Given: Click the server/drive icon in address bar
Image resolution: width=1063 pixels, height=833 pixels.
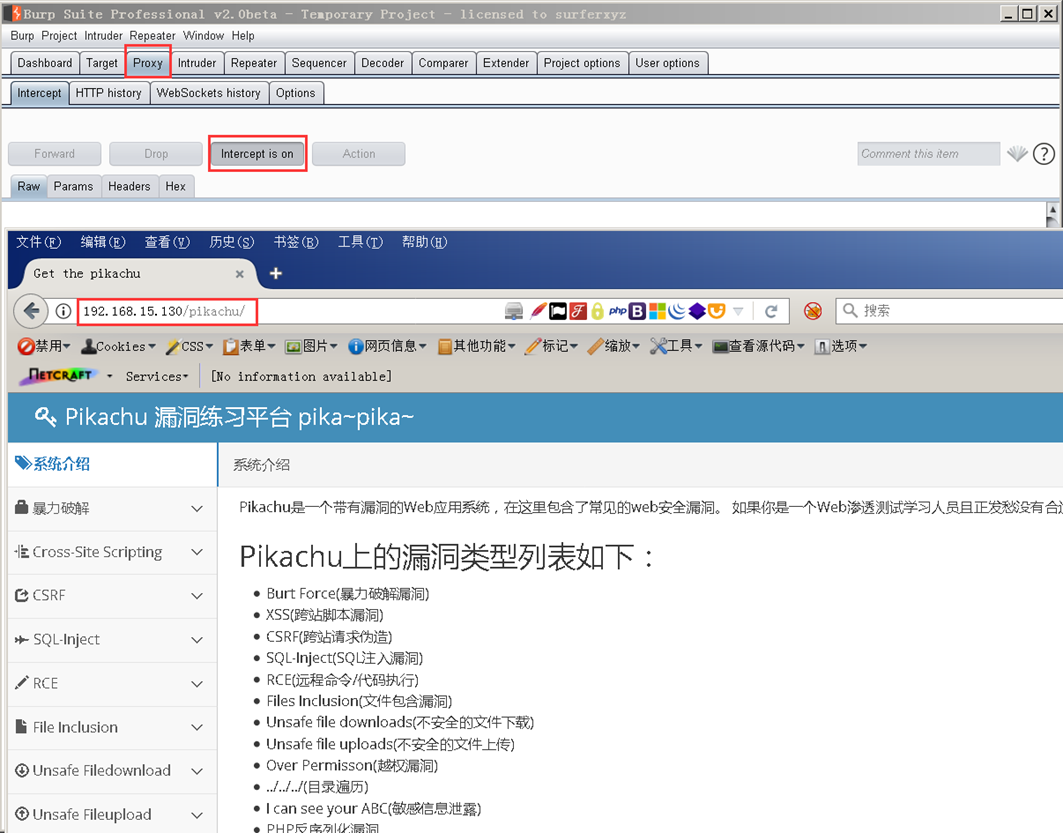Looking at the screenshot, I should (514, 311).
